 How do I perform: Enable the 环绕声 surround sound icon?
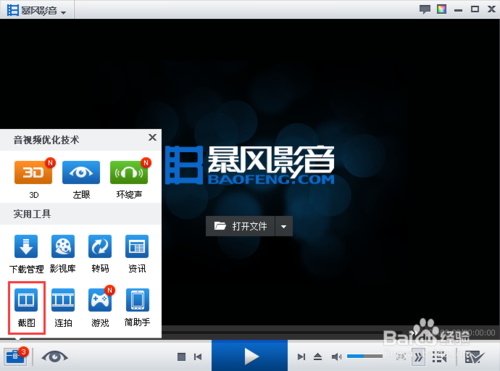tap(129, 172)
